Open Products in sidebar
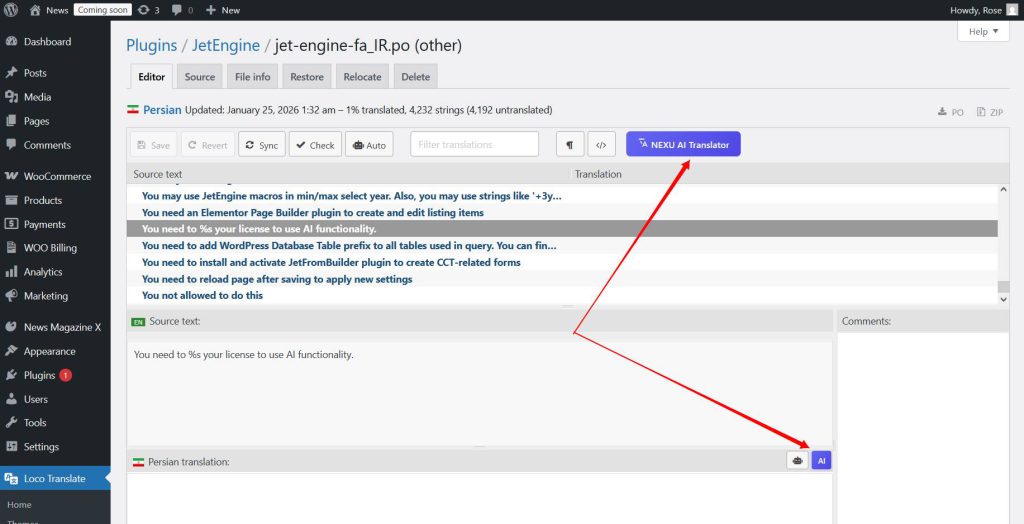The image size is (1024, 524). point(42,200)
